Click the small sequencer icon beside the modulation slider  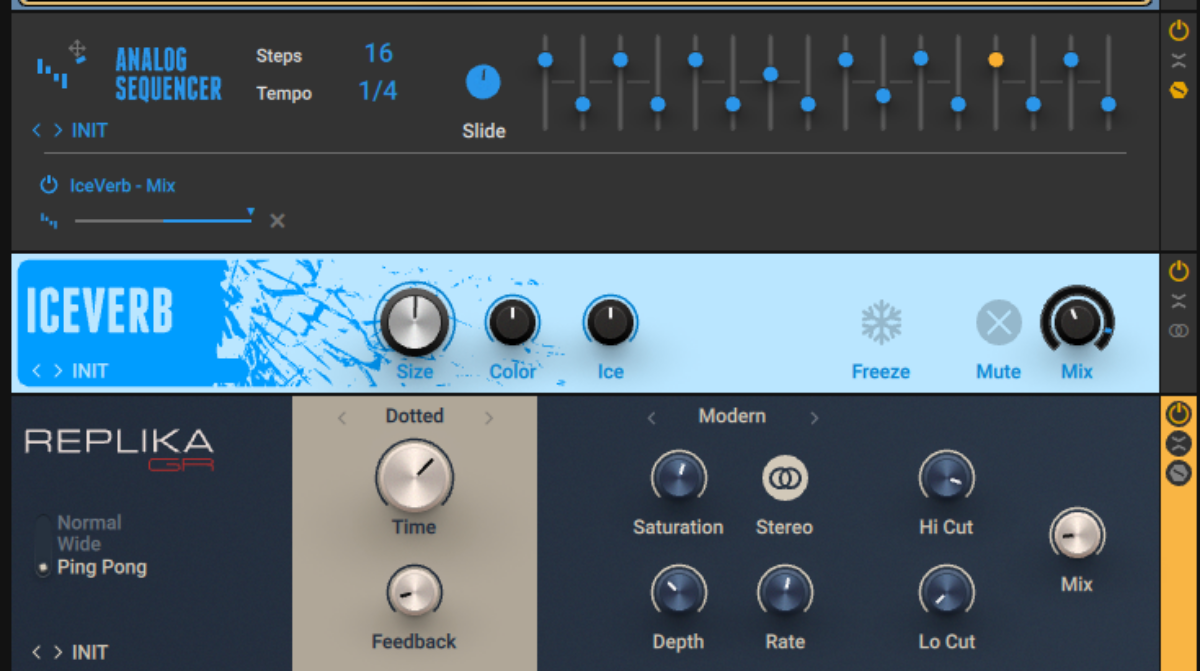[x=48, y=220]
